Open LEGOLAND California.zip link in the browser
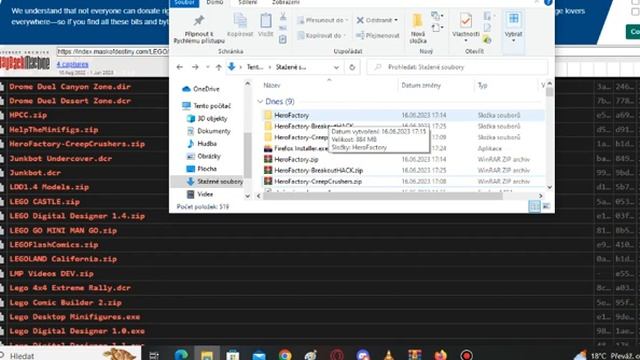This screenshot has height=360, width=640. click(63, 259)
